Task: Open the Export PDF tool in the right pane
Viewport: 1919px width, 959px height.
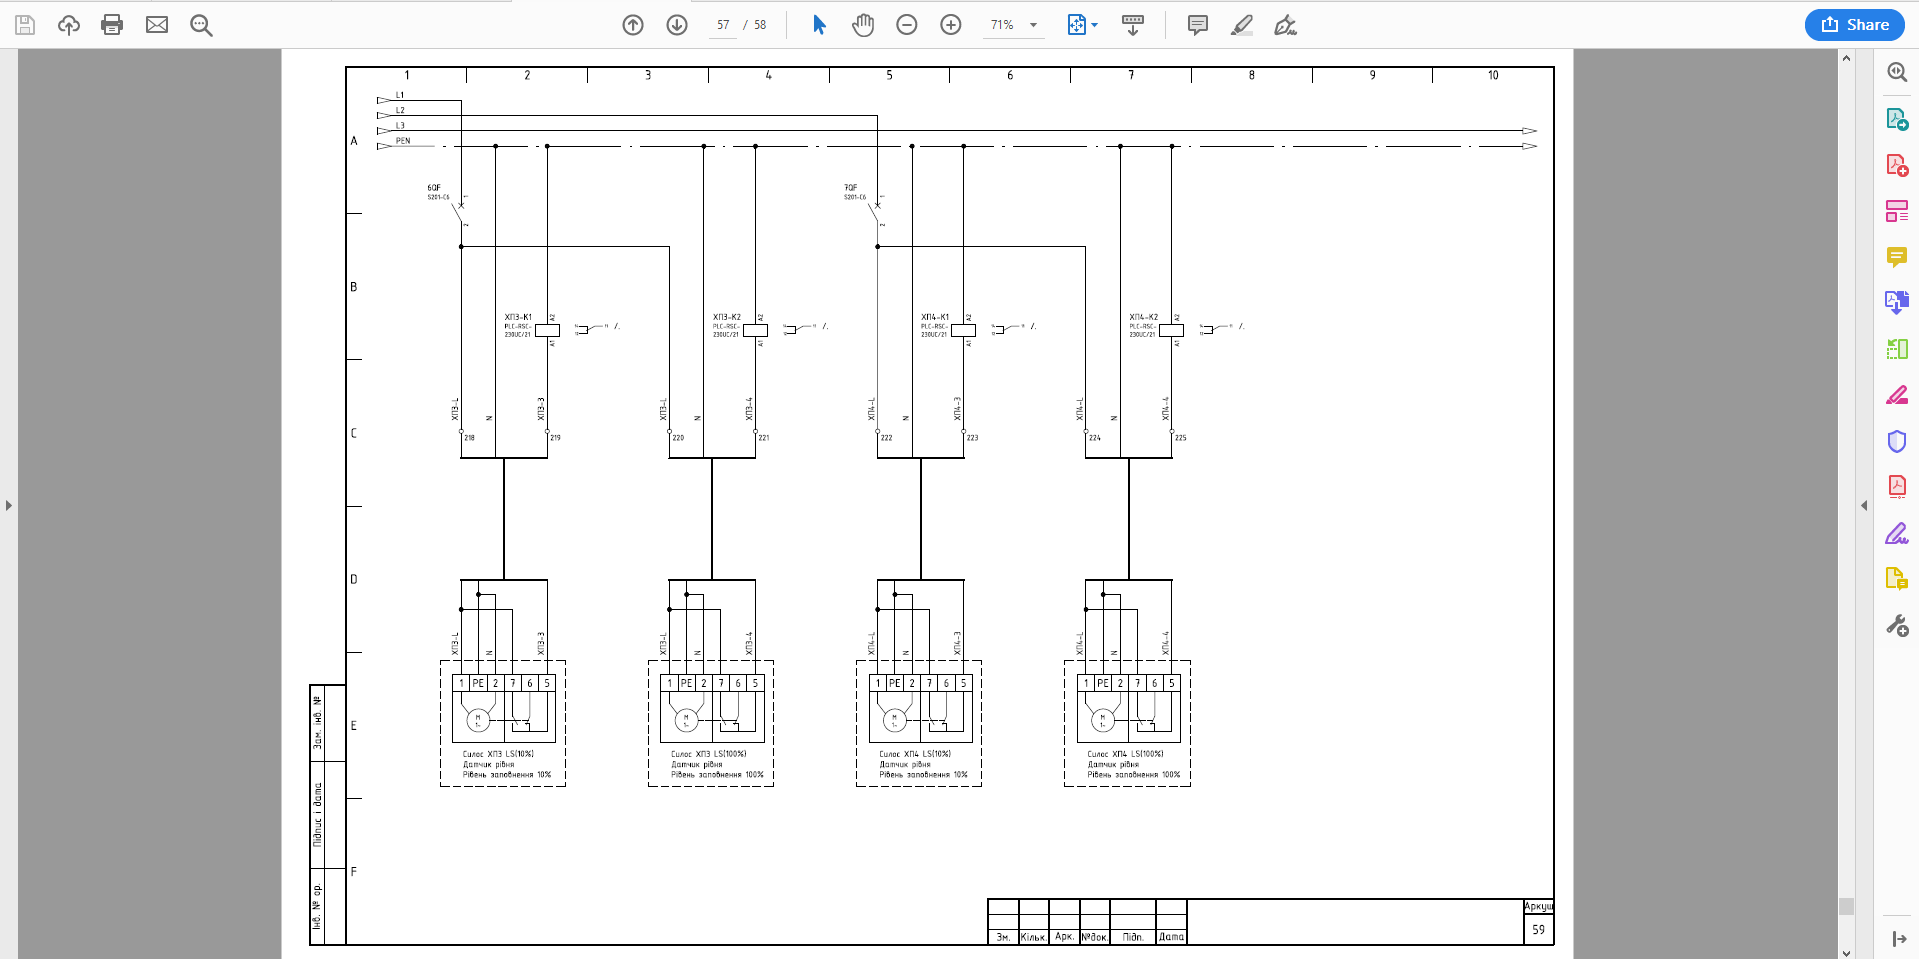Action: pos(1897,119)
